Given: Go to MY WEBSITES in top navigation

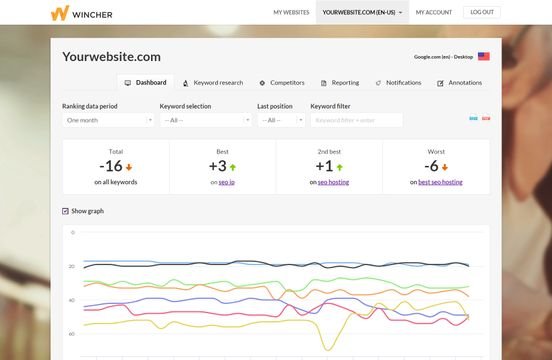Looking at the screenshot, I should tap(291, 12).
